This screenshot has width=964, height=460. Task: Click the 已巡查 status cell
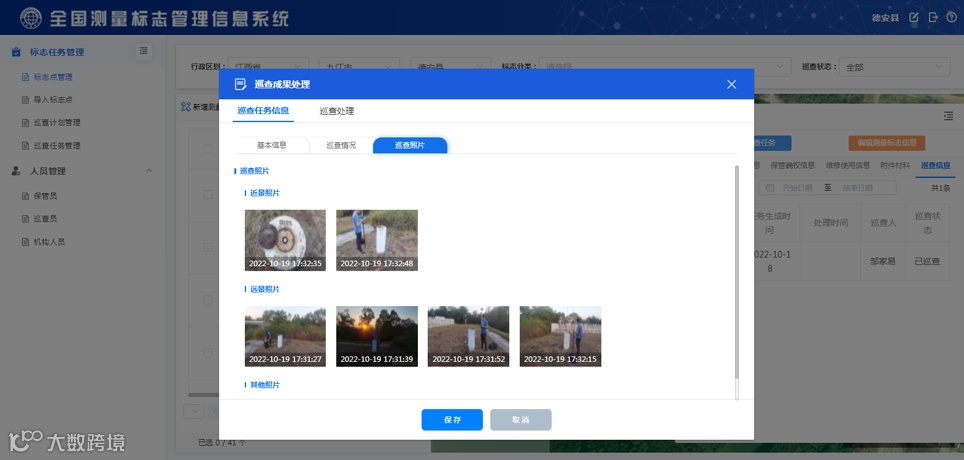tap(927, 261)
